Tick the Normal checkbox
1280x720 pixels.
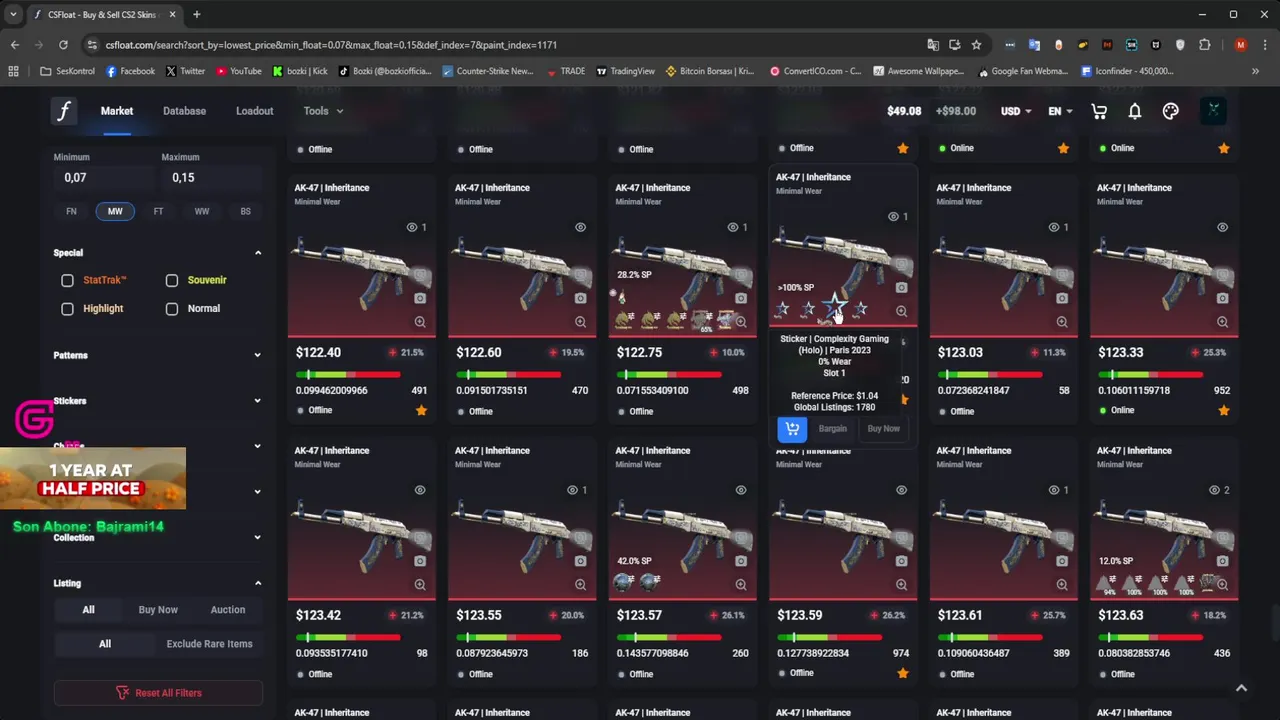coord(172,309)
